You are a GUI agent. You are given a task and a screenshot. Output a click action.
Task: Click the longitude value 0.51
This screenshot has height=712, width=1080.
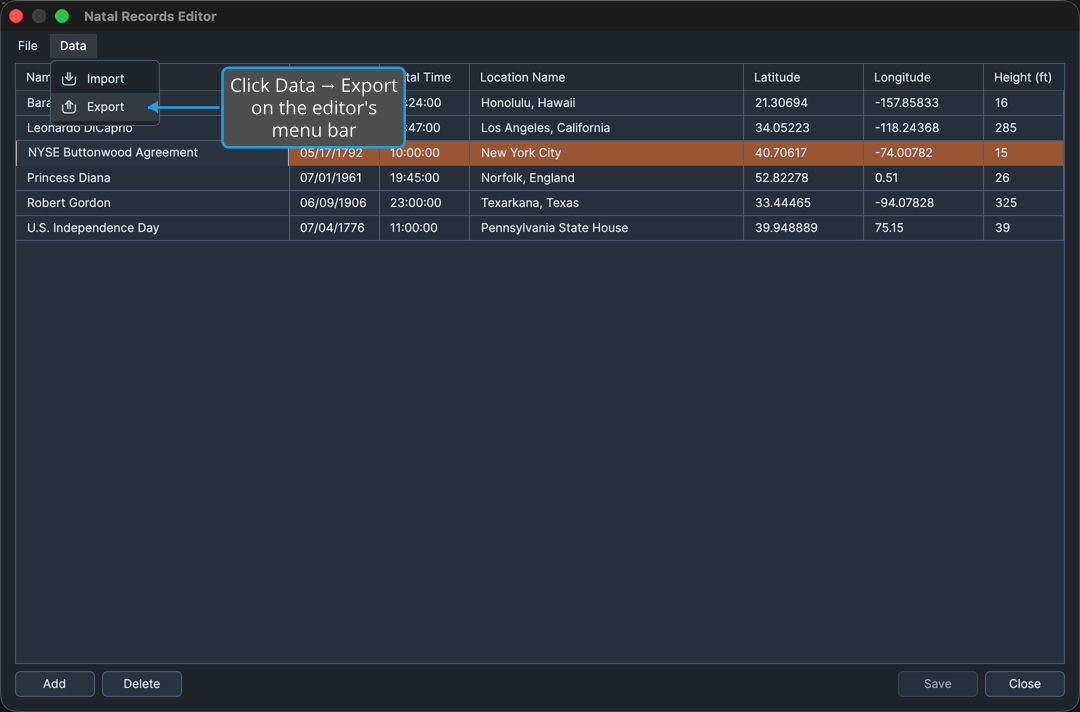coord(923,178)
